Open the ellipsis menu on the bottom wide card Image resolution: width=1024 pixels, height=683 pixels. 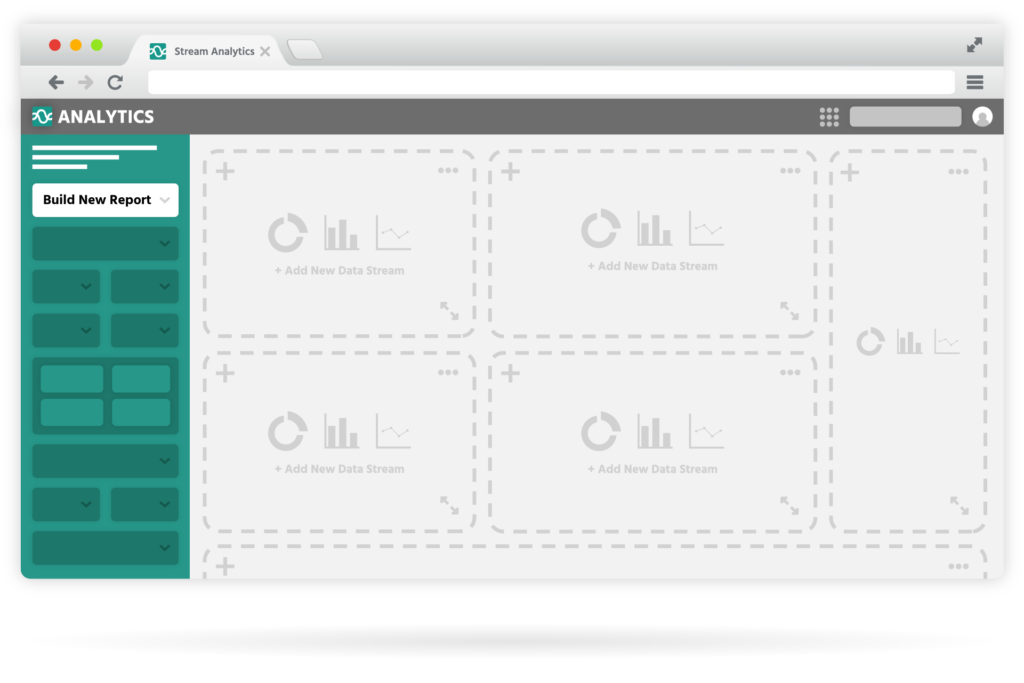[959, 566]
